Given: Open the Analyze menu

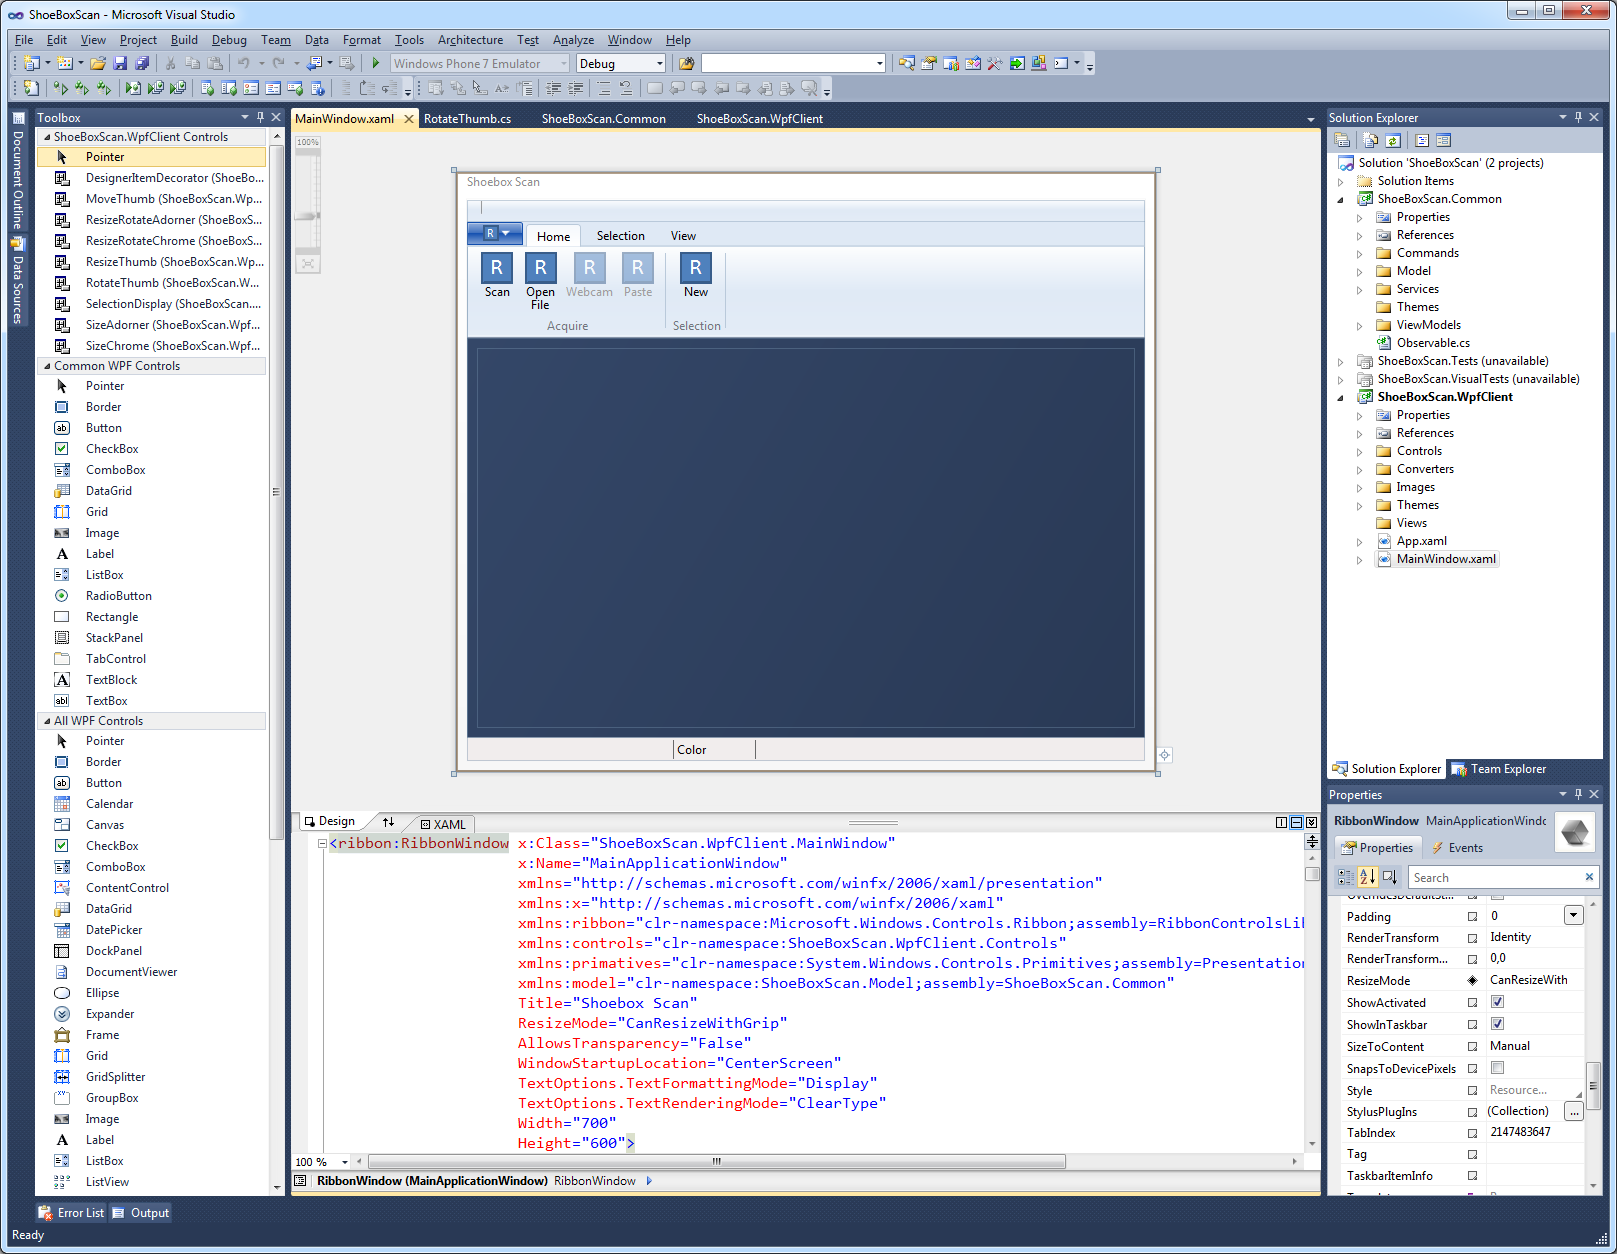Looking at the screenshot, I should click(573, 40).
